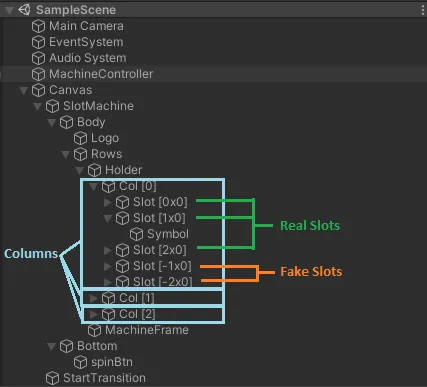Collapse the Canvas object foldout
Screen dimensions: 427x387
[x=23, y=90]
